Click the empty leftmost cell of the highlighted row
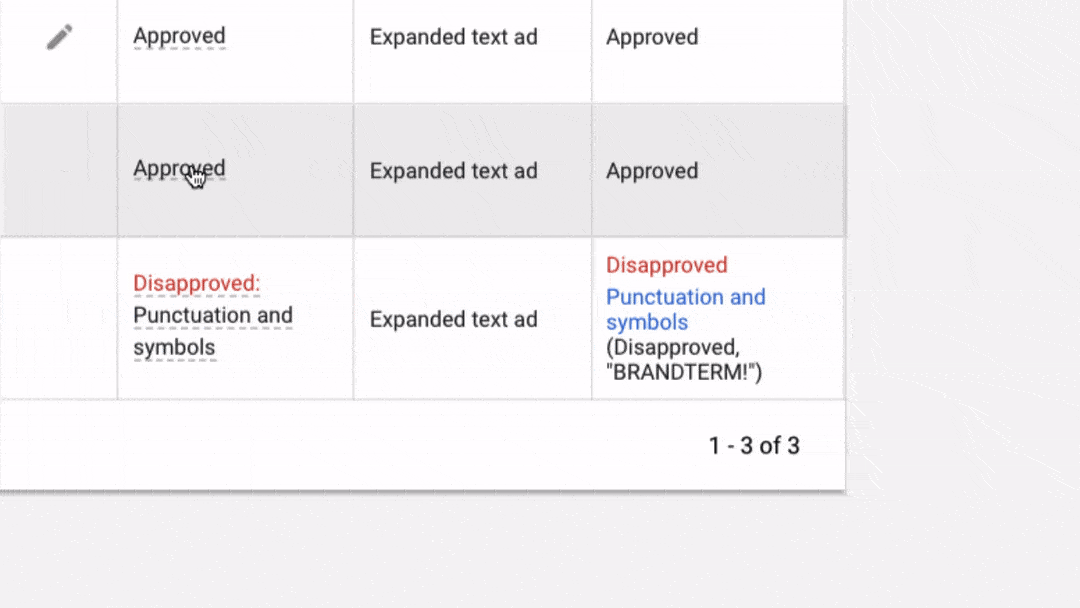Viewport: 1080px width, 608px height. [58, 171]
